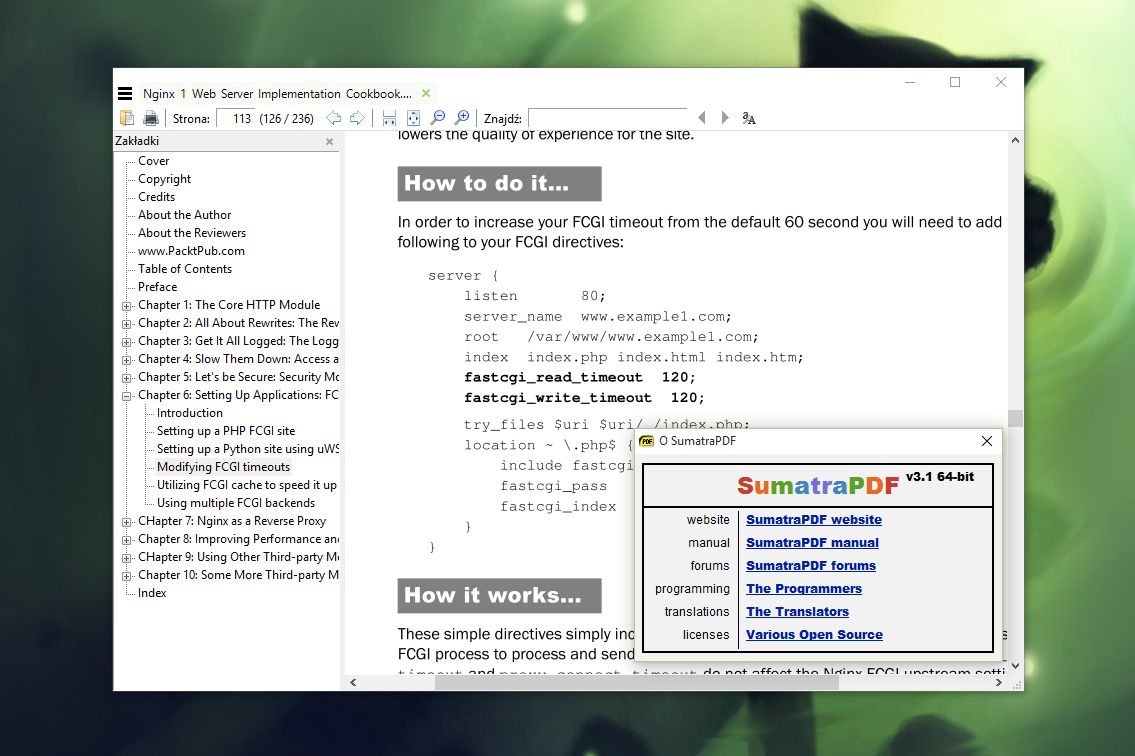Expand CHapter 9: Using Other Third-party

tap(127, 558)
